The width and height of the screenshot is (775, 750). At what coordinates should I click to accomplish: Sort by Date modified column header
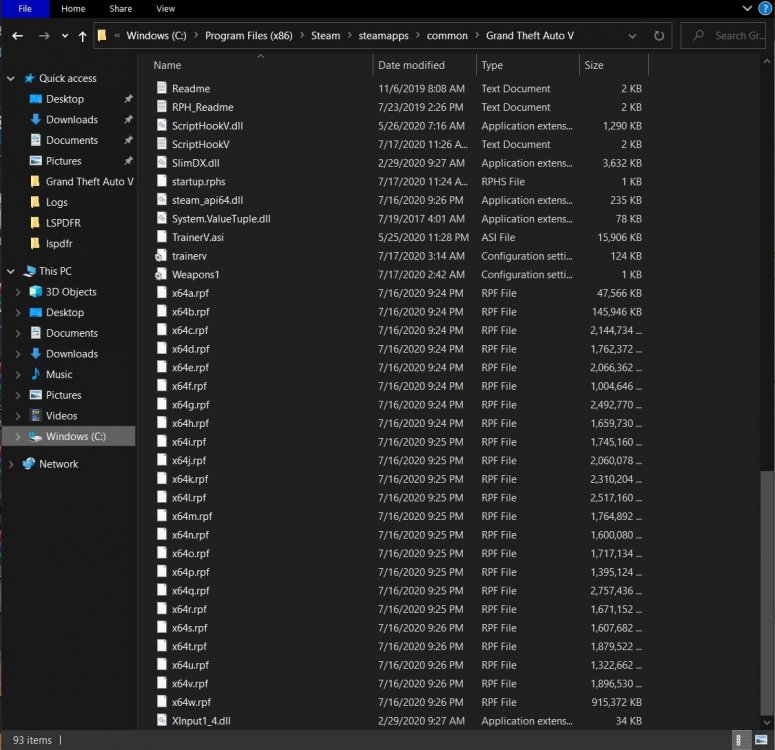click(x=411, y=65)
